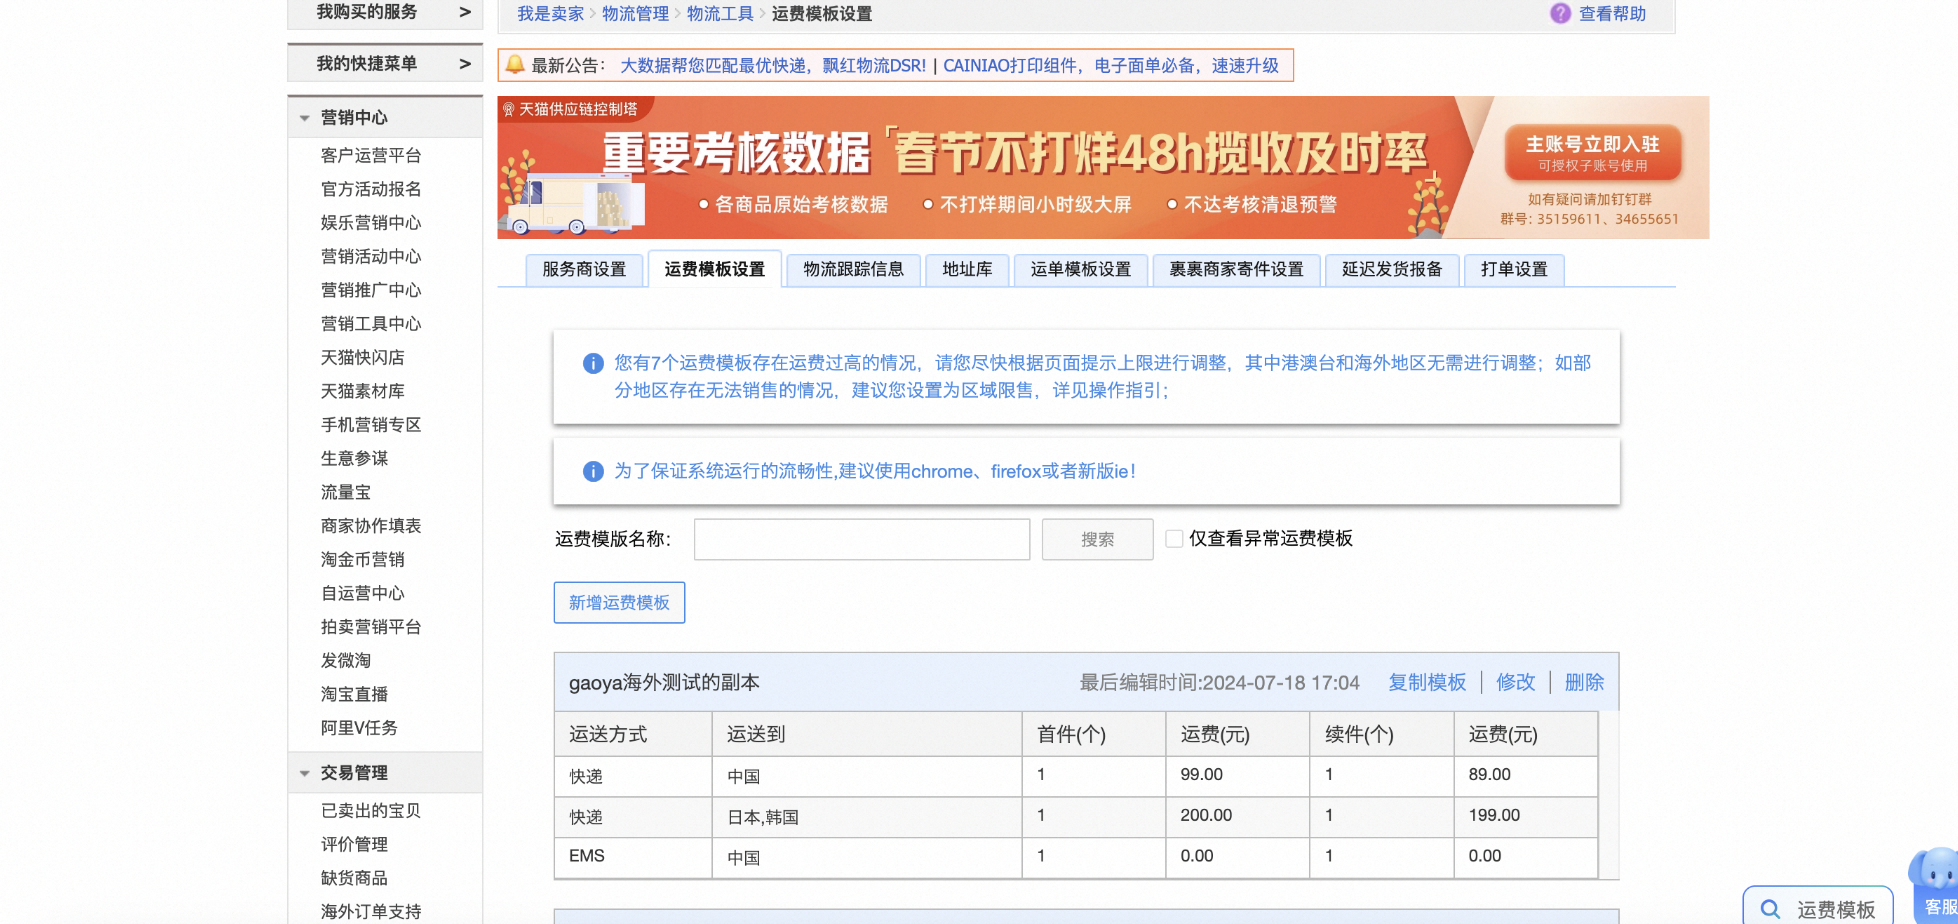Open 手机营销专区 in the sidebar

(x=371, y=425)
